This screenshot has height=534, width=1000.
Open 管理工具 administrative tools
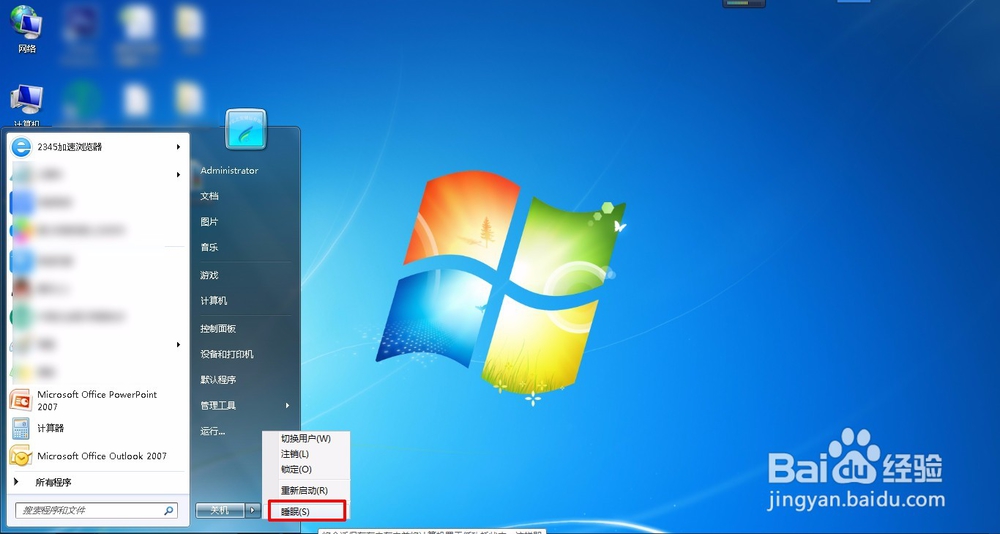218,405
